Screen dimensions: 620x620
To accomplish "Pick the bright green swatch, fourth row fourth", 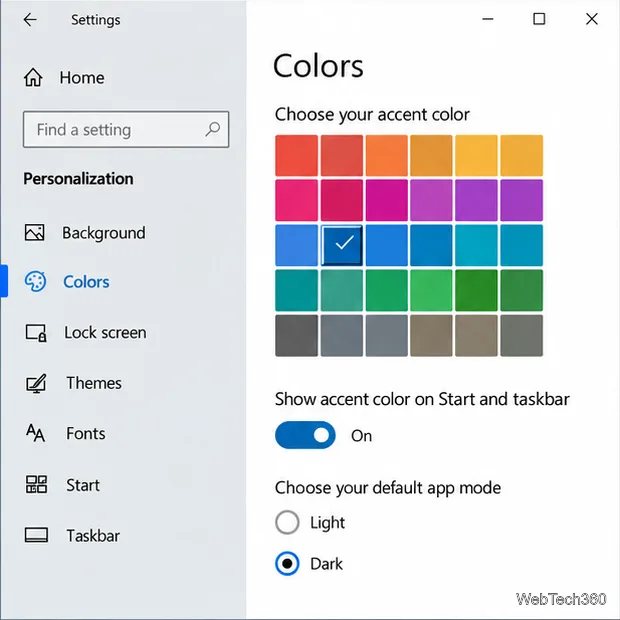I will (x=431, y=290).
